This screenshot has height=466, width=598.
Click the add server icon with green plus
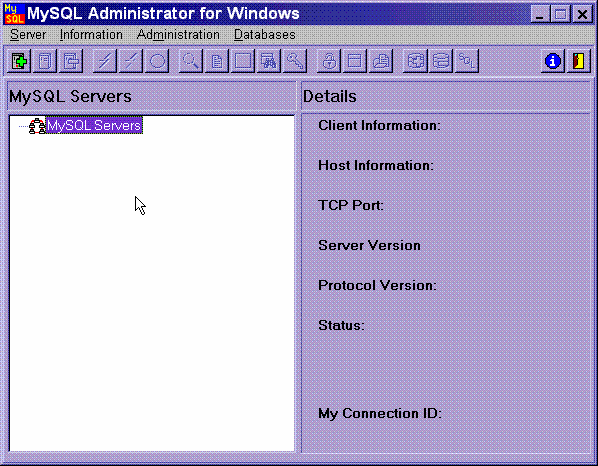pyautogui.click(x=19, y=61)
